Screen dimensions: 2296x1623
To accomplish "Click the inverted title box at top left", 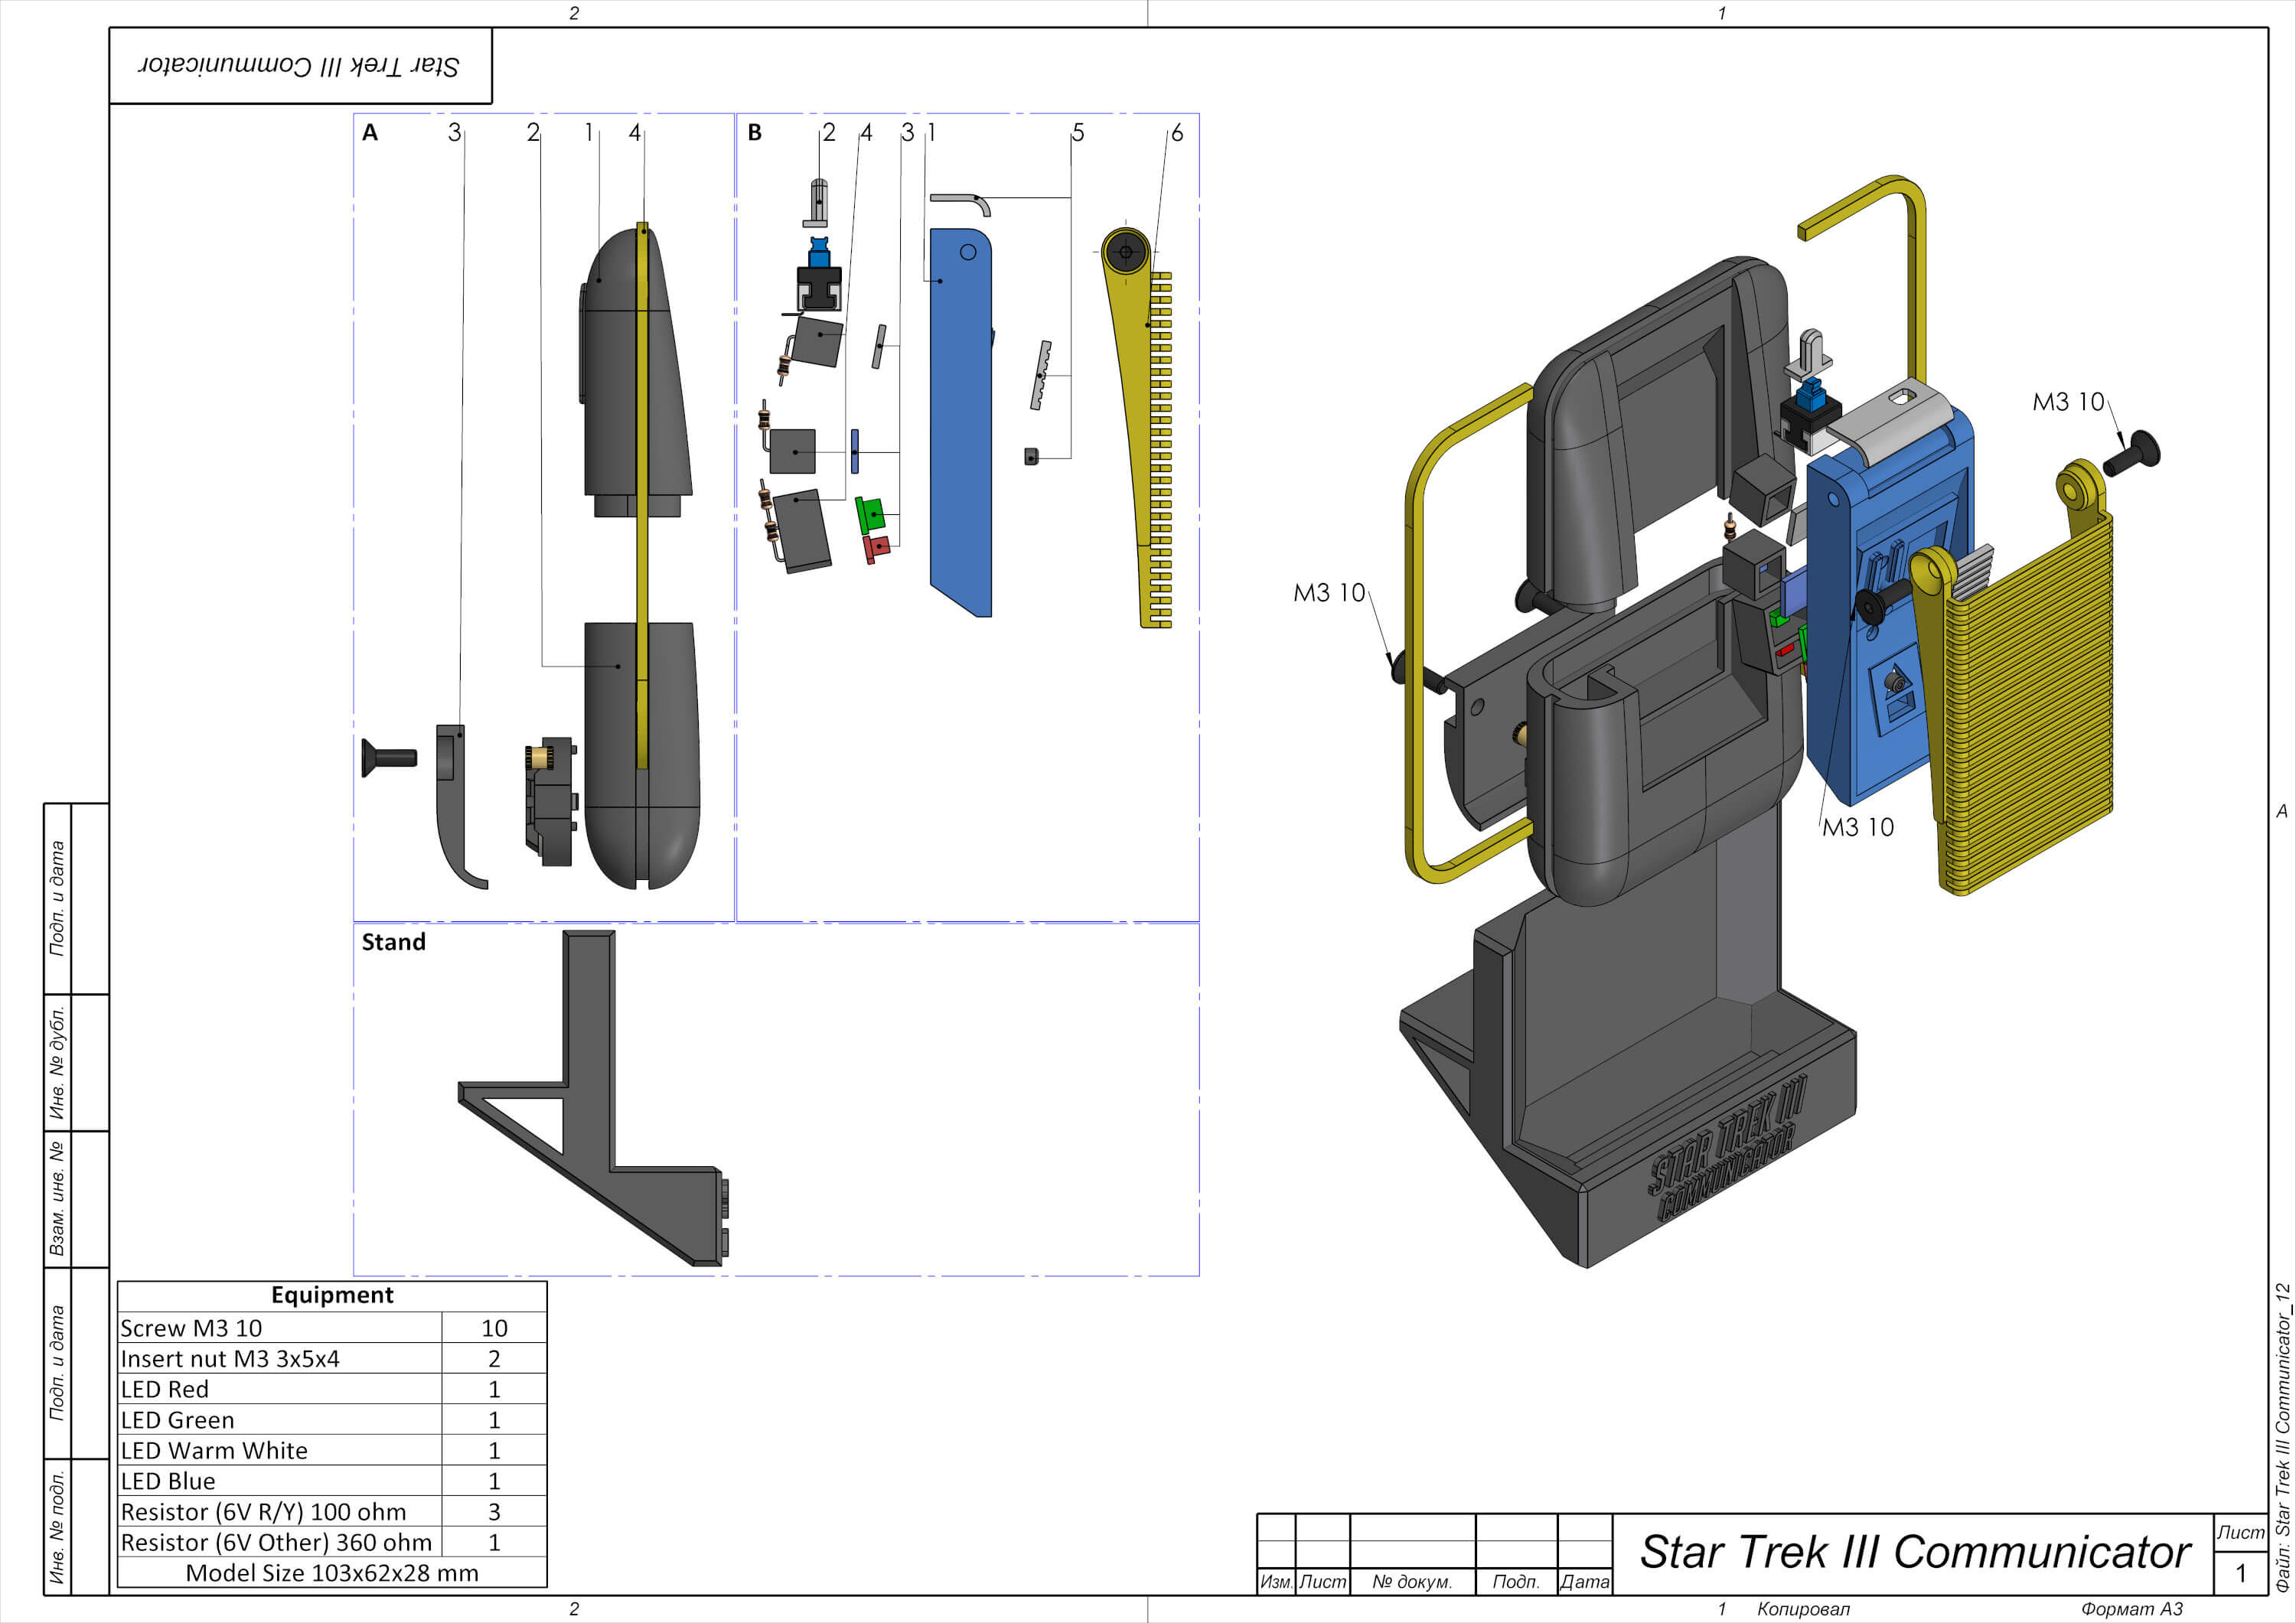I will [x=300, y=66].
